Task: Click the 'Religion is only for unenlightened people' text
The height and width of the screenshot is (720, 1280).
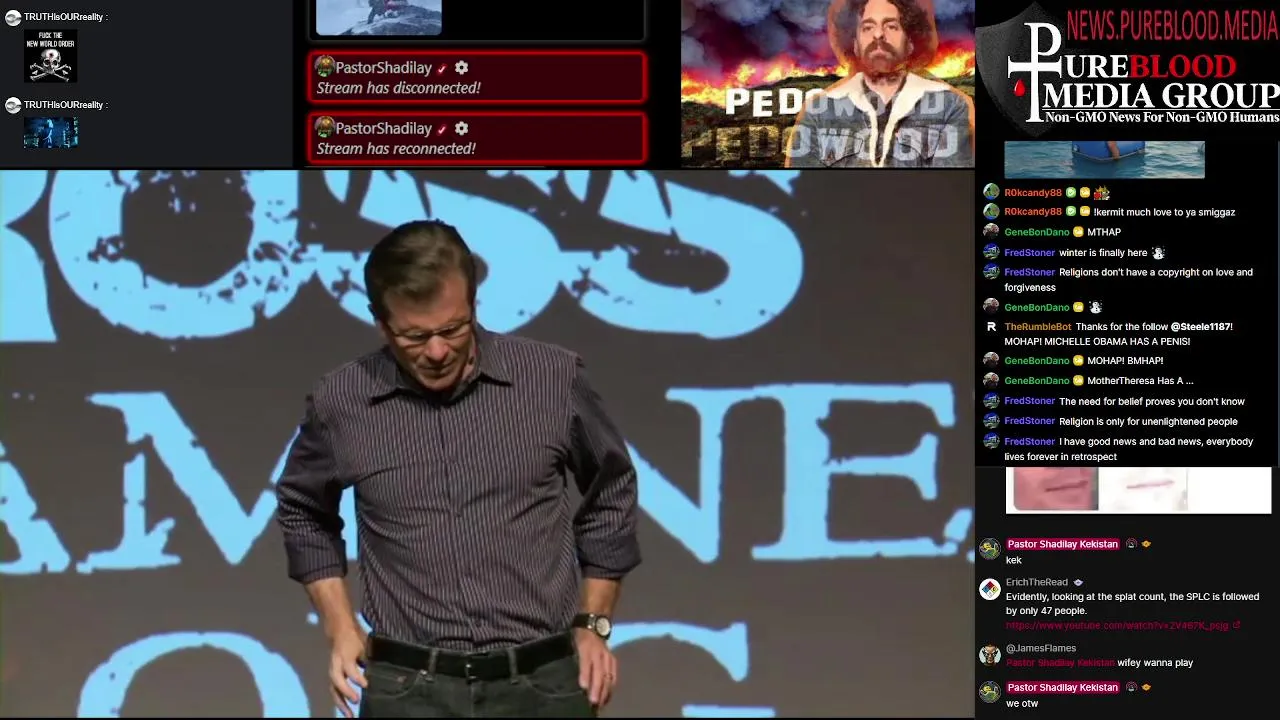Action: coord(1148,422)
